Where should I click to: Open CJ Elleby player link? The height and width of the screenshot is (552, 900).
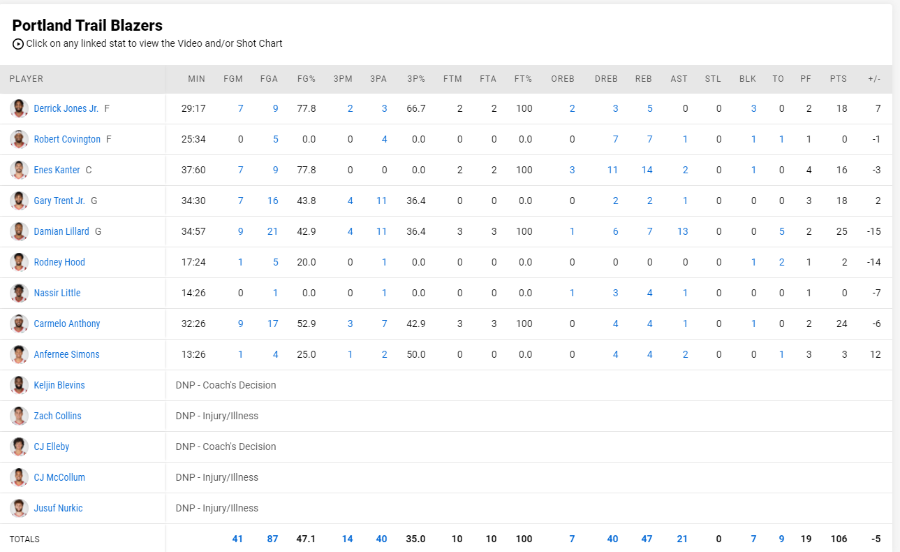click(x=51, y=446)
